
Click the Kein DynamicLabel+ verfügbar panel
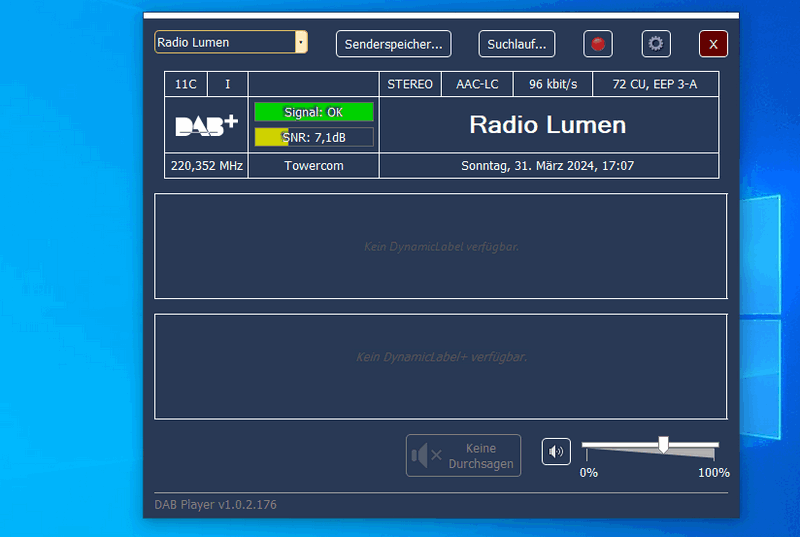[x=441, y=367]
